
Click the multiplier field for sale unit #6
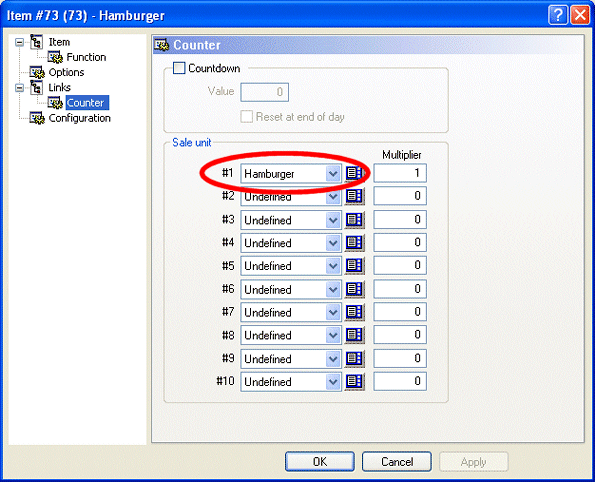coord(400,289)
